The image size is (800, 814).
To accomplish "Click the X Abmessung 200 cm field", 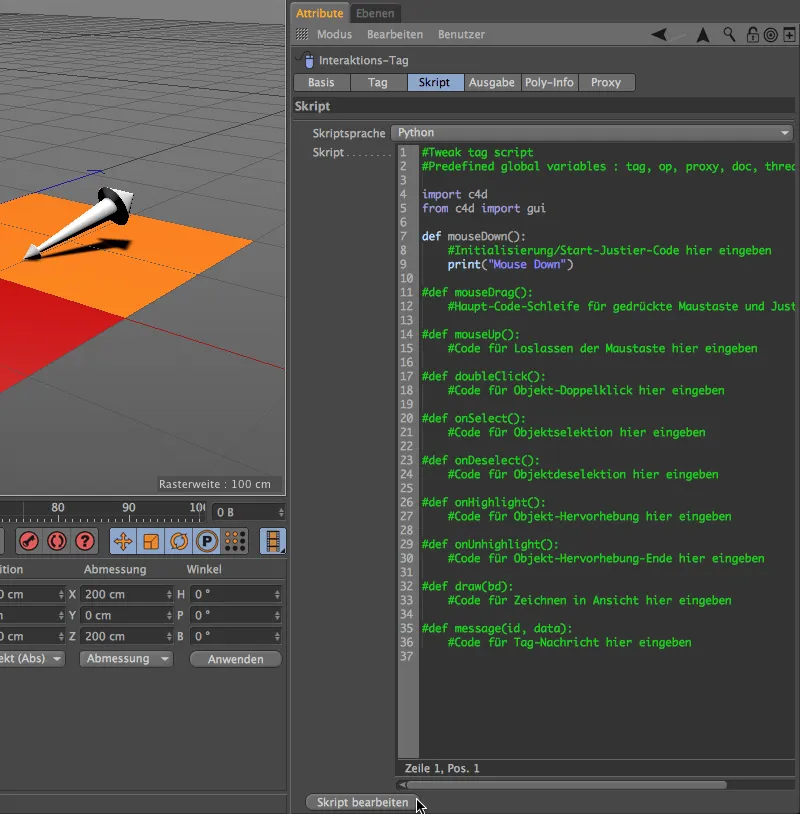I will tap(127, 594).
